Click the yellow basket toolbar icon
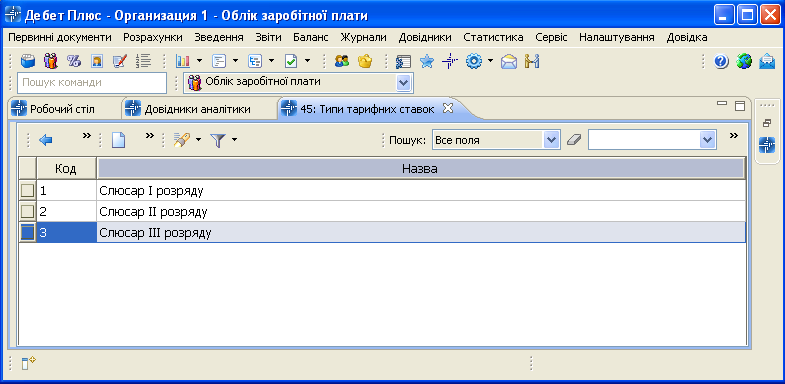This screenshot has height=384, width=785. [365, 62]
